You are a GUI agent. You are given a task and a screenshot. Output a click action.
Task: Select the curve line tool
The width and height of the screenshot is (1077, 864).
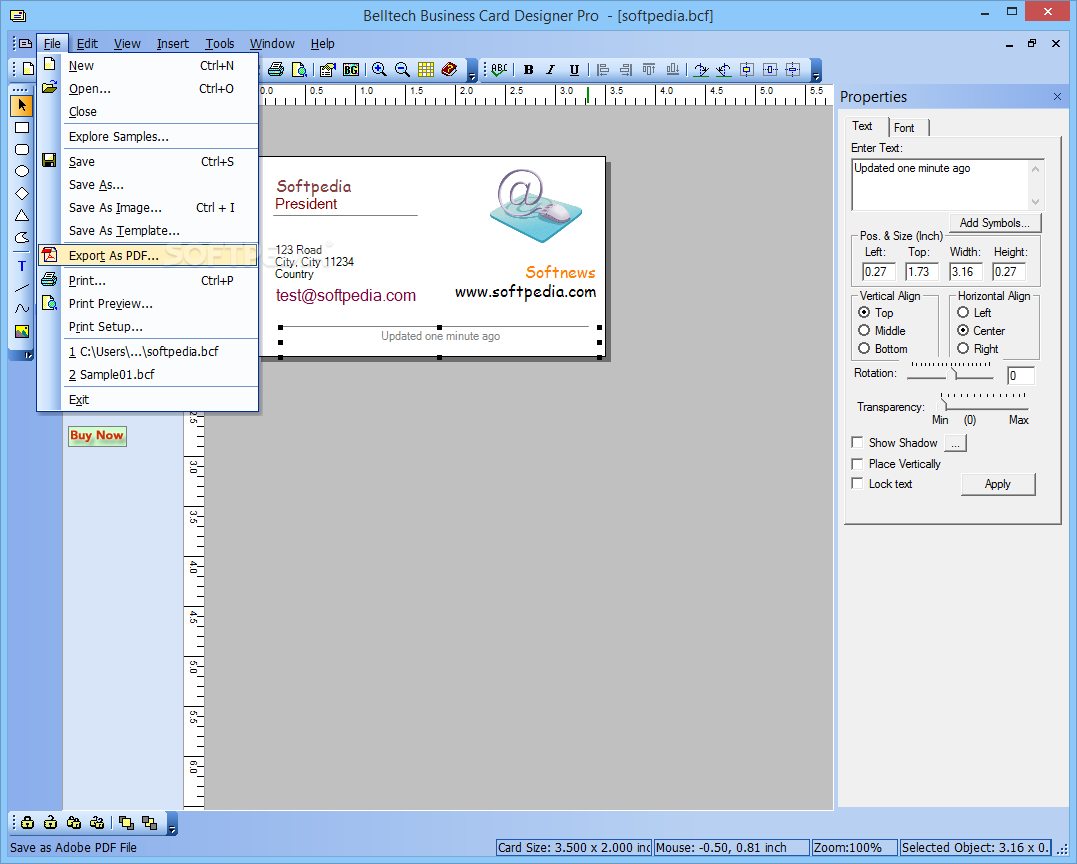22,309
